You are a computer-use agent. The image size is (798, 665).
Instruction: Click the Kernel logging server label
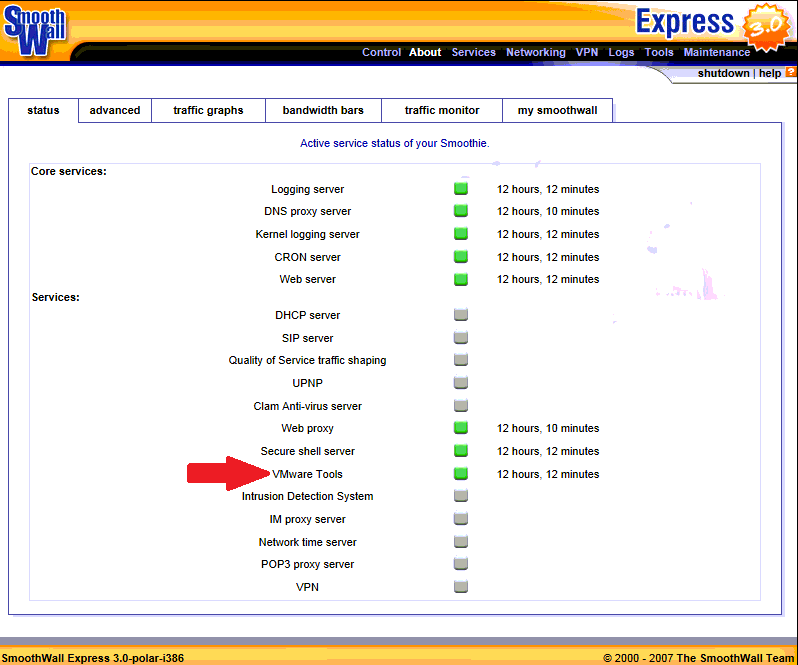[x=307, y=234]
